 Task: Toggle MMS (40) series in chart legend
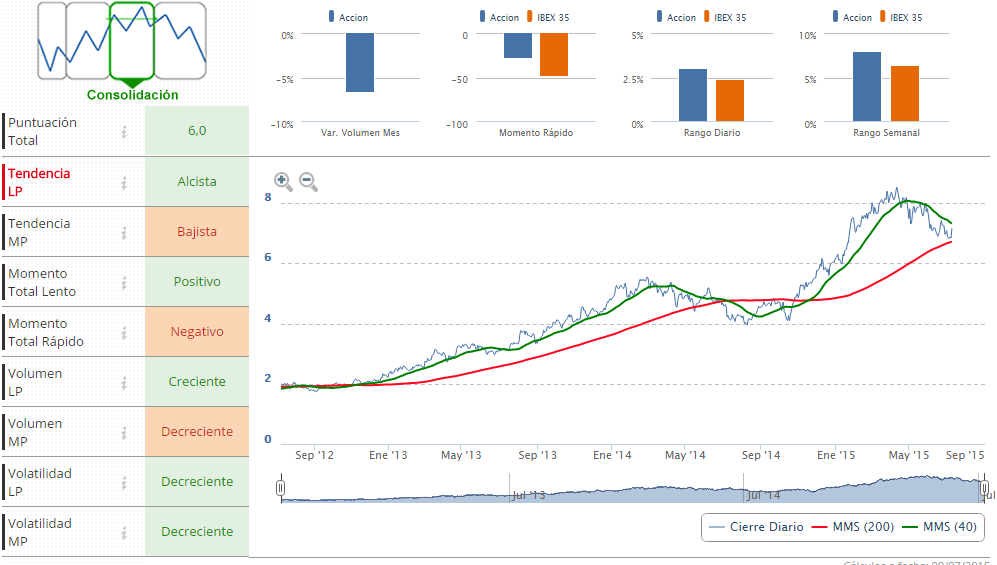pyautogui.click(x=940, y=527)
